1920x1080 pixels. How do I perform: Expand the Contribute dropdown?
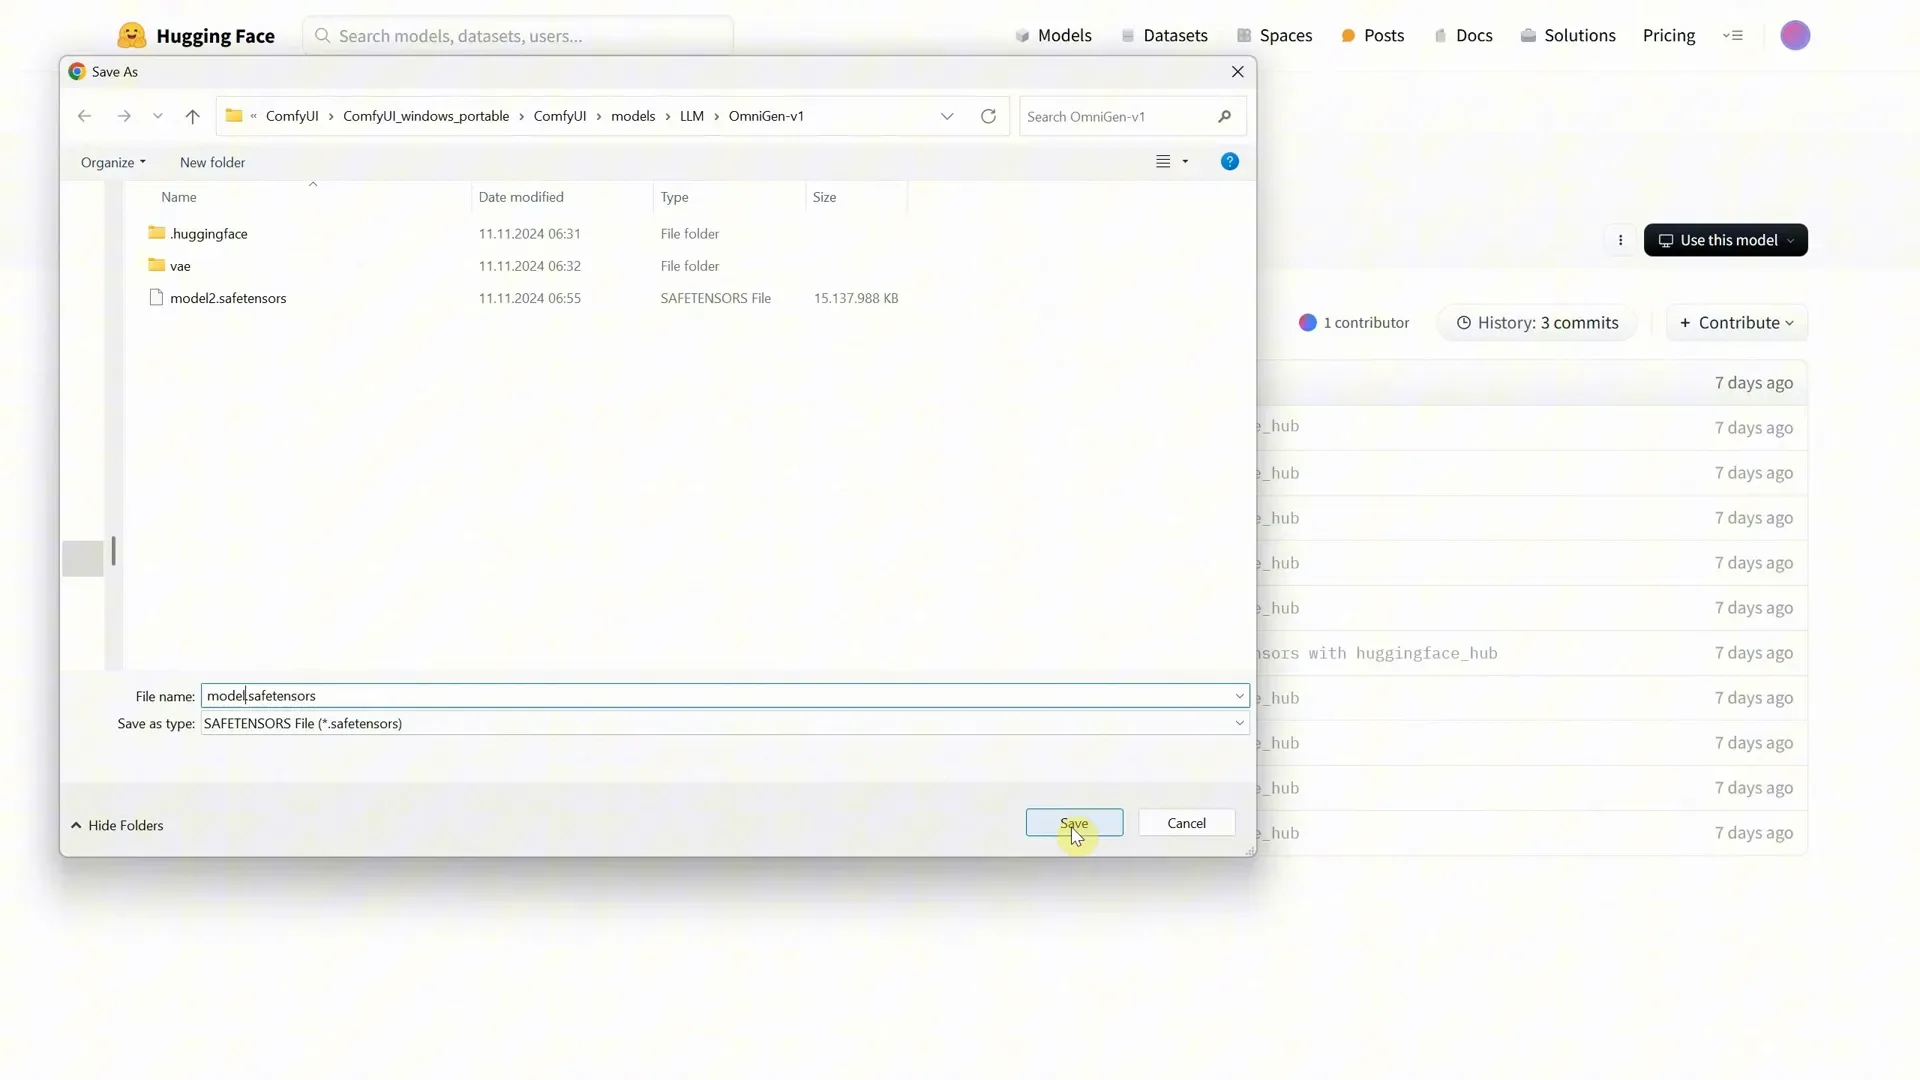1736,322
